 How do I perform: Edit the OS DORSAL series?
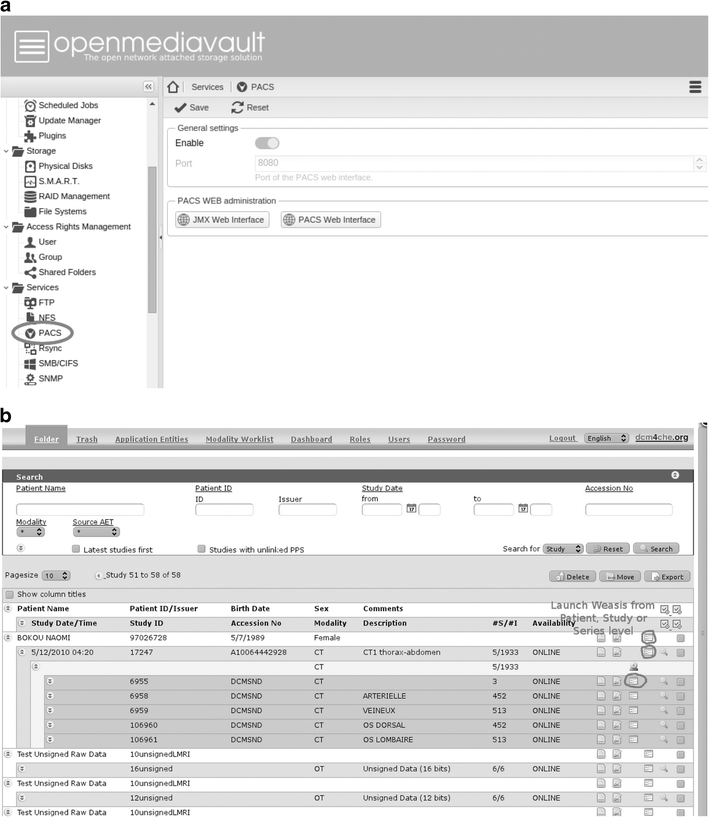point(617,725)
